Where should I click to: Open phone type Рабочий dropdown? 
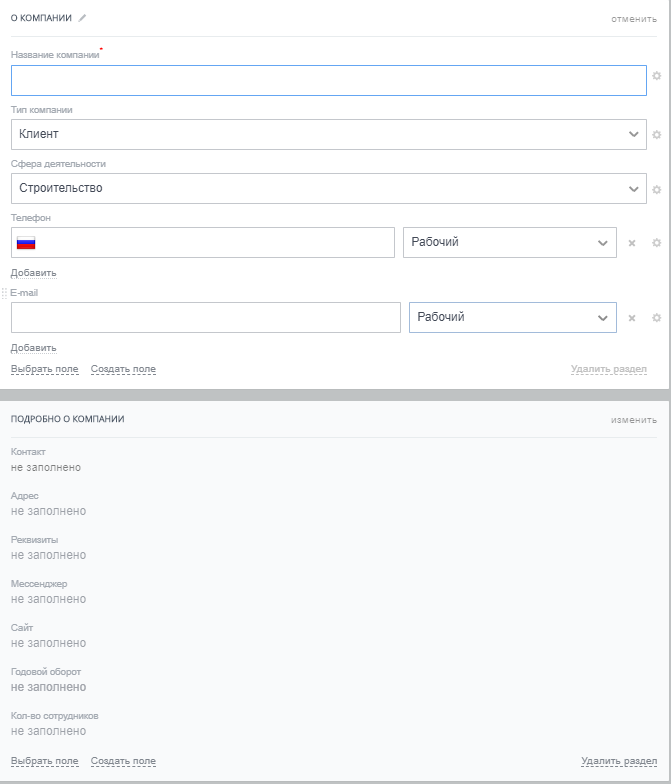[x=509, y=242]
